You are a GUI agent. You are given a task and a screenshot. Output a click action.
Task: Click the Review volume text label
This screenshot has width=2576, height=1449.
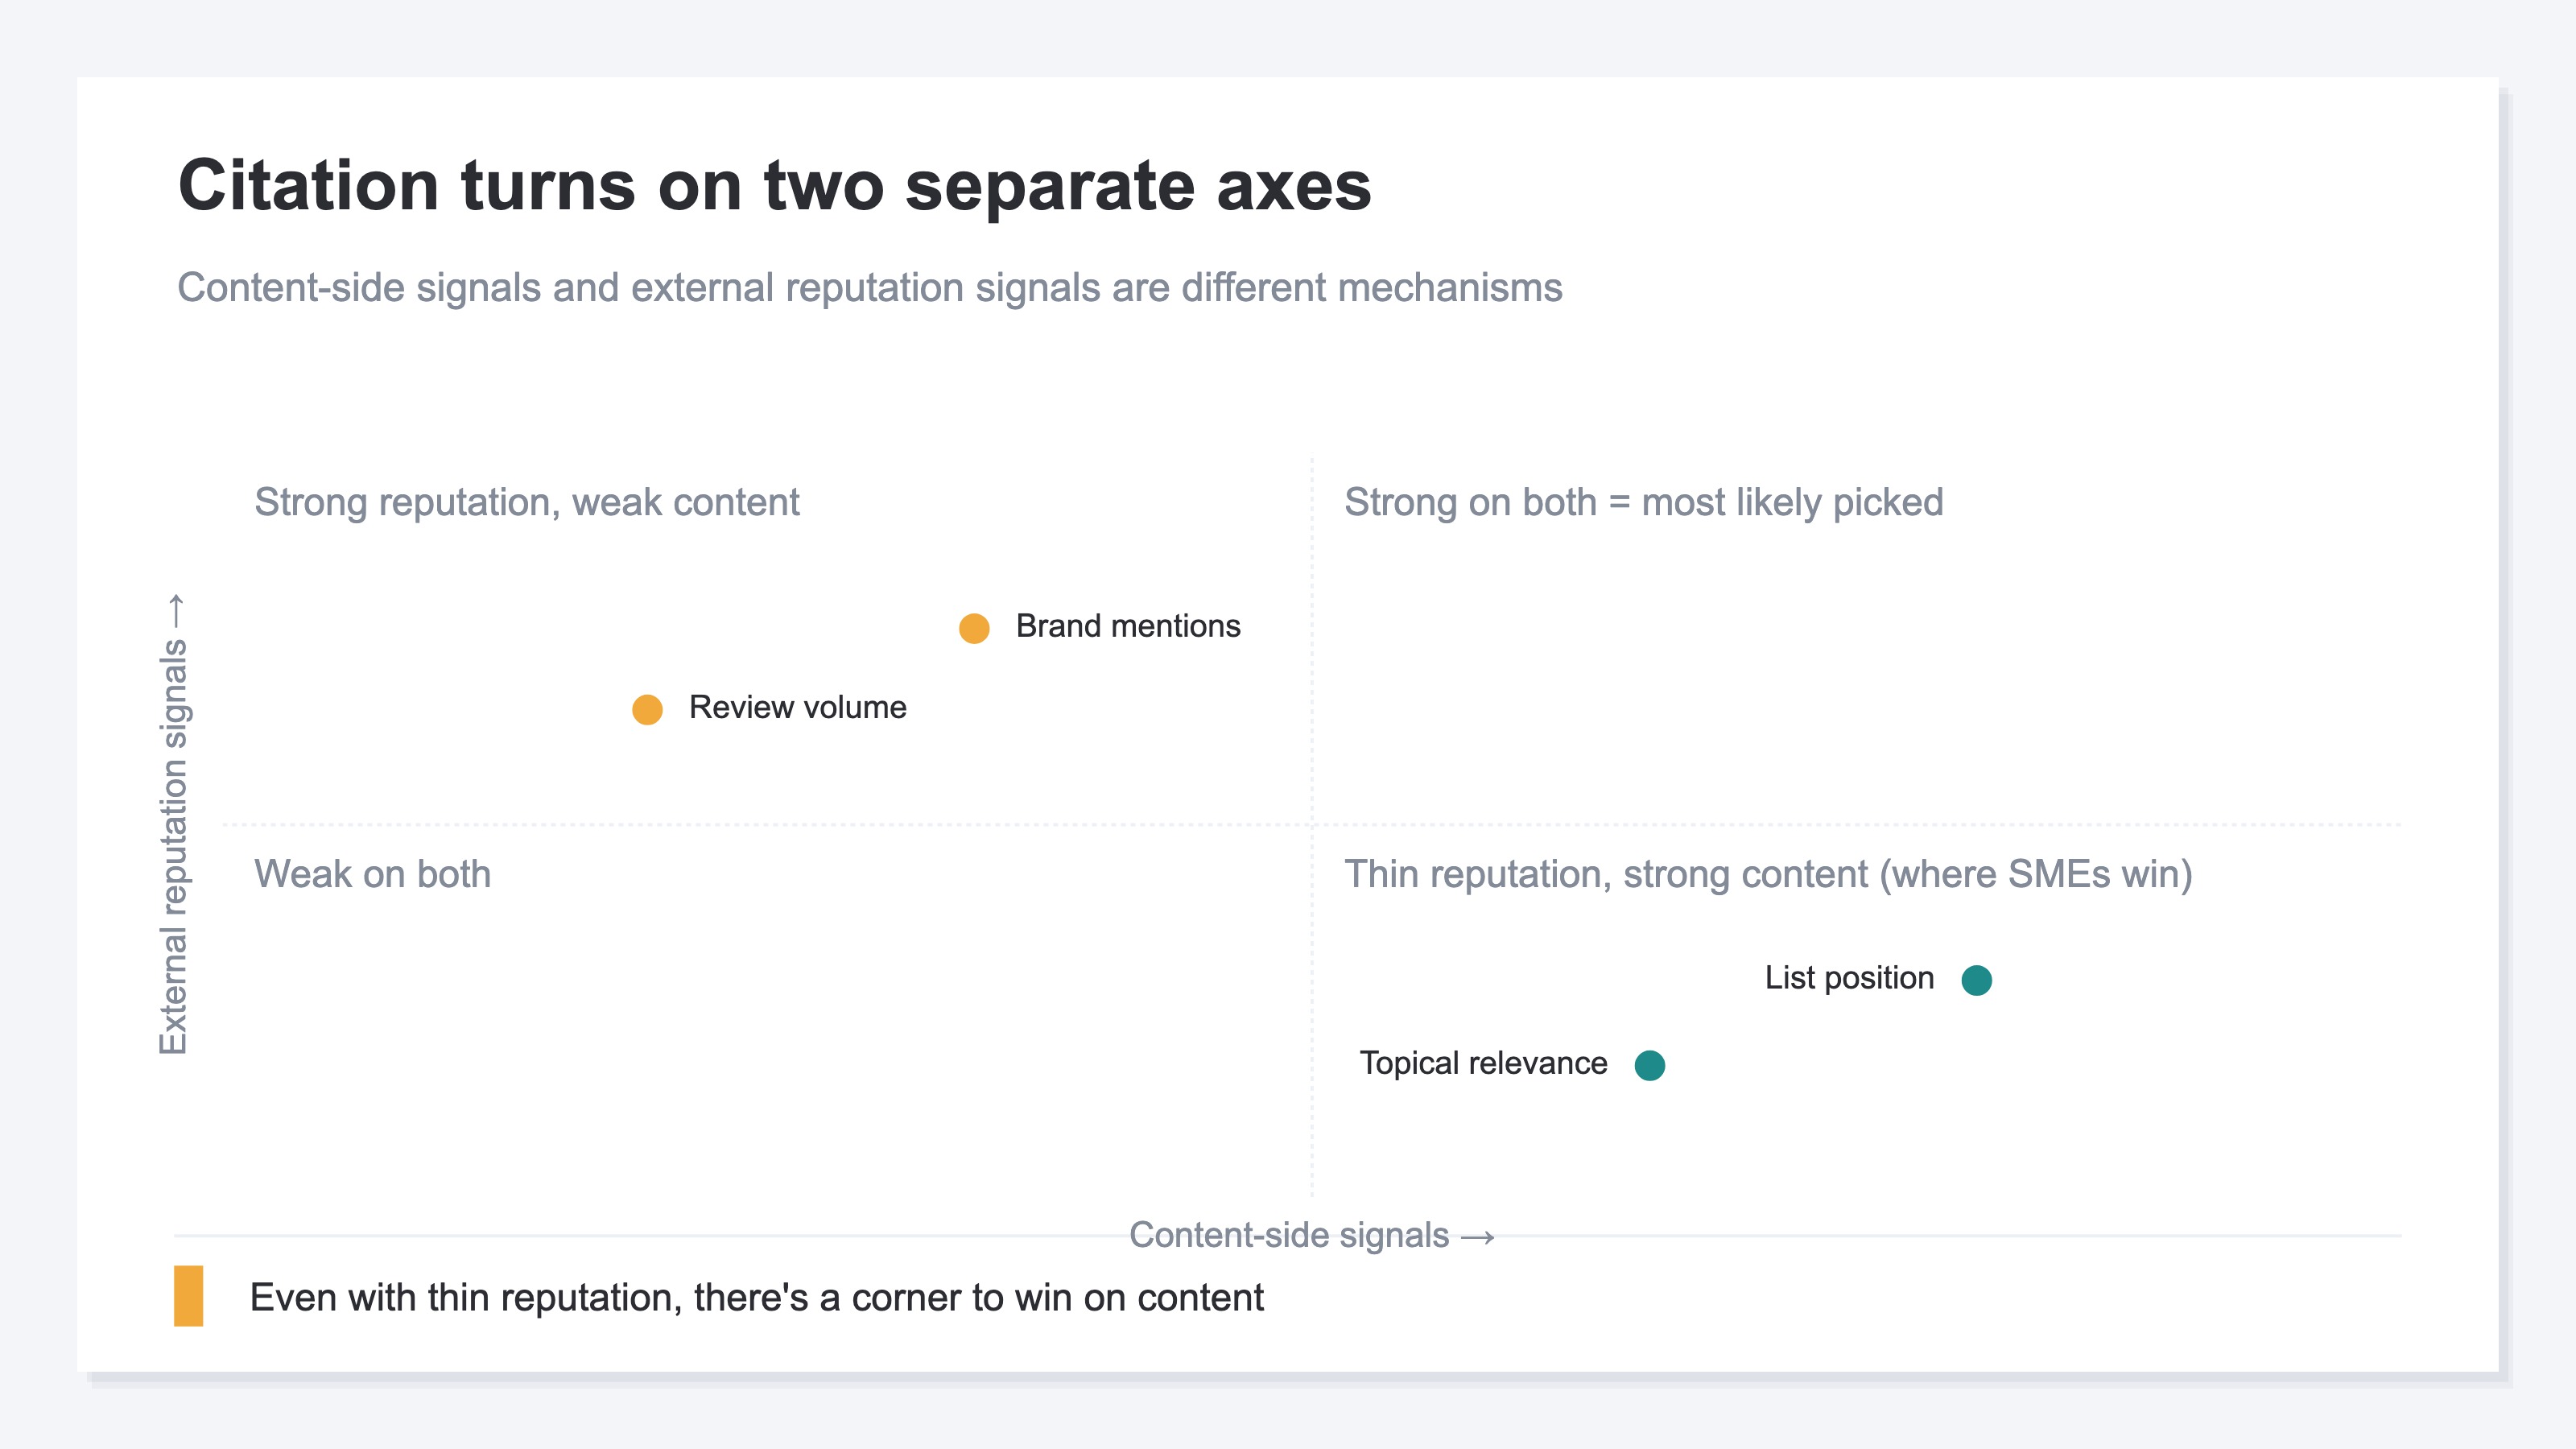[797, 707]
